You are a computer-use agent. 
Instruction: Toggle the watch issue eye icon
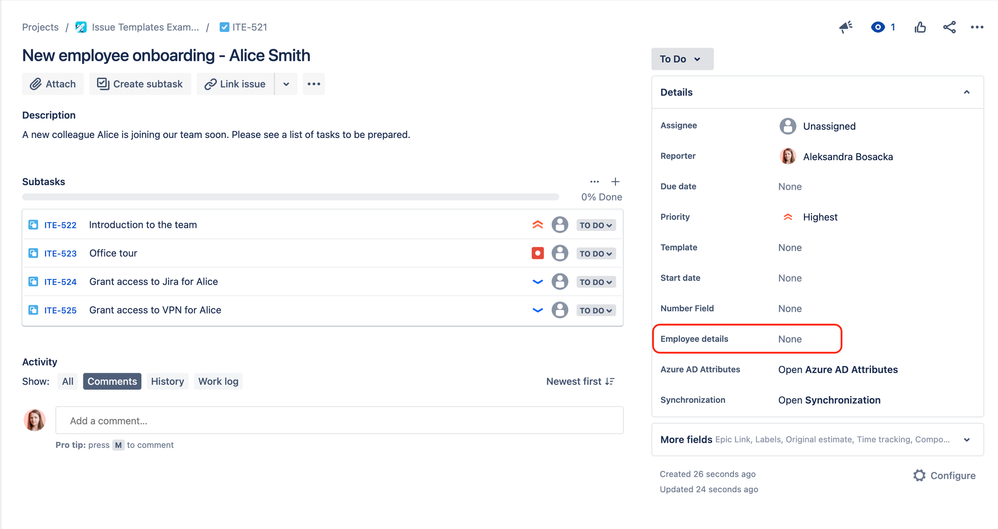pyautogui.click(x=878, y=27)
